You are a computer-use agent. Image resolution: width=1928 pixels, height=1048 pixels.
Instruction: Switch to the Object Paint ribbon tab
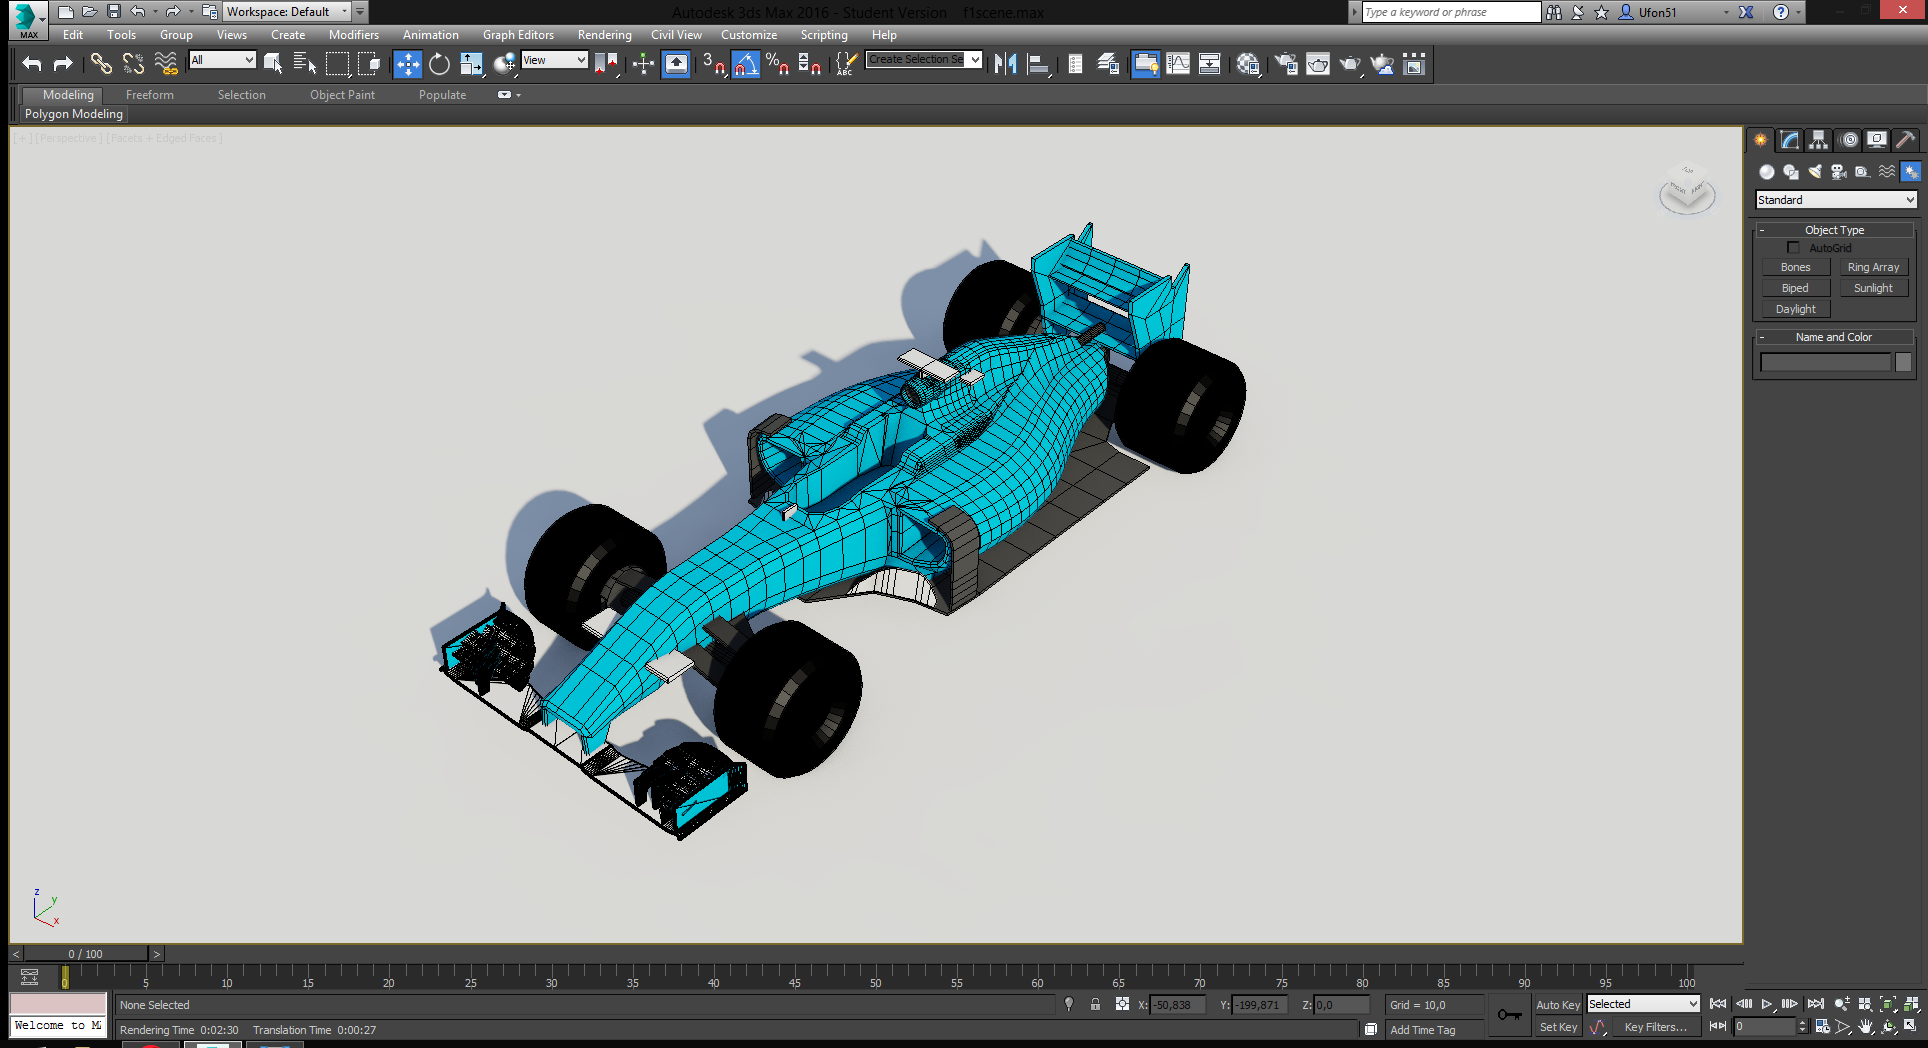click(x=342, y=95)
